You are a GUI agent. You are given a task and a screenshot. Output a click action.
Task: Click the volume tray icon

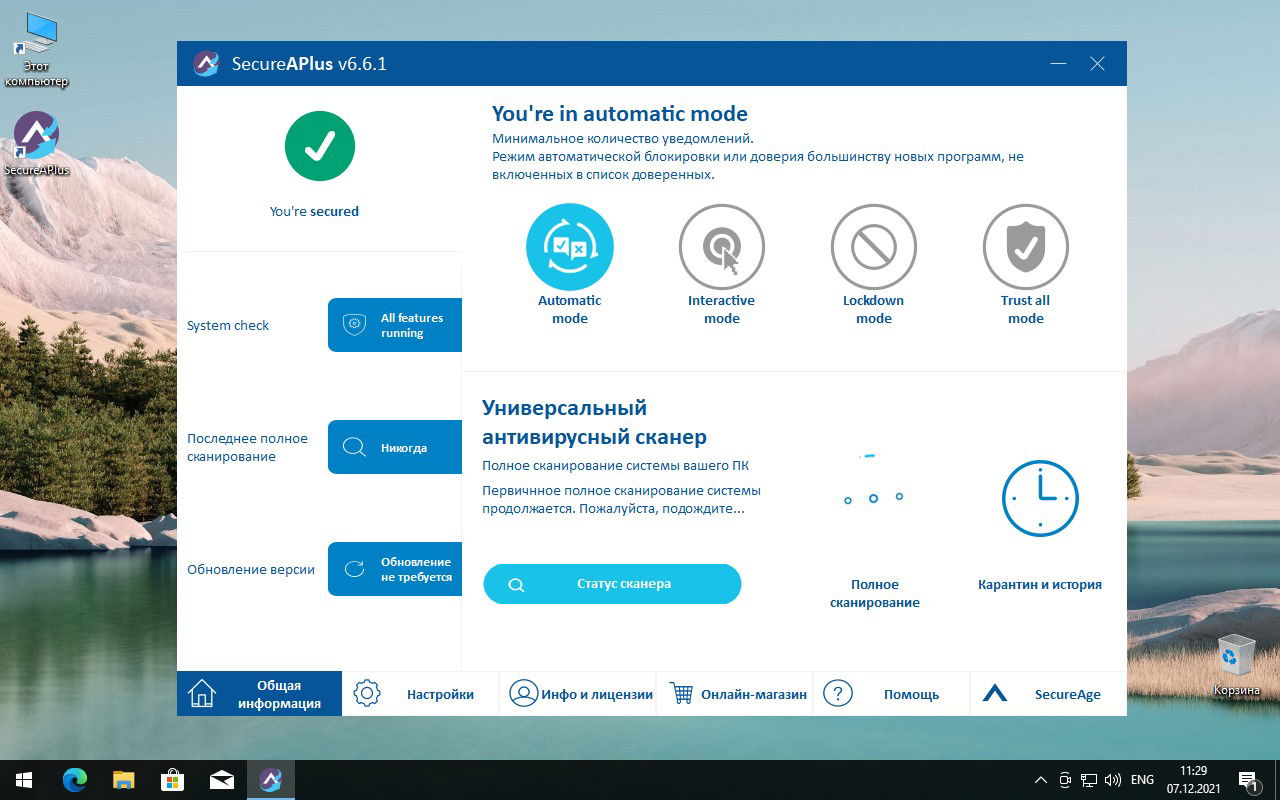(x=1113, y=780)
